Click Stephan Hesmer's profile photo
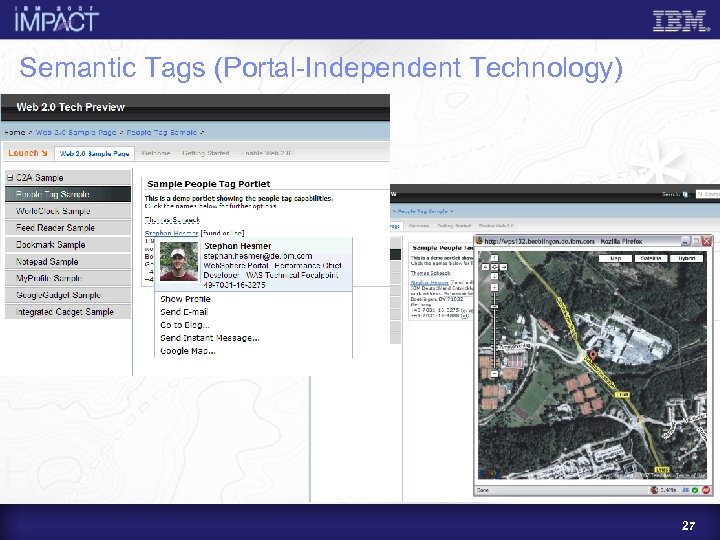This screenshot has height=540, width=720. tap(179, 261)
